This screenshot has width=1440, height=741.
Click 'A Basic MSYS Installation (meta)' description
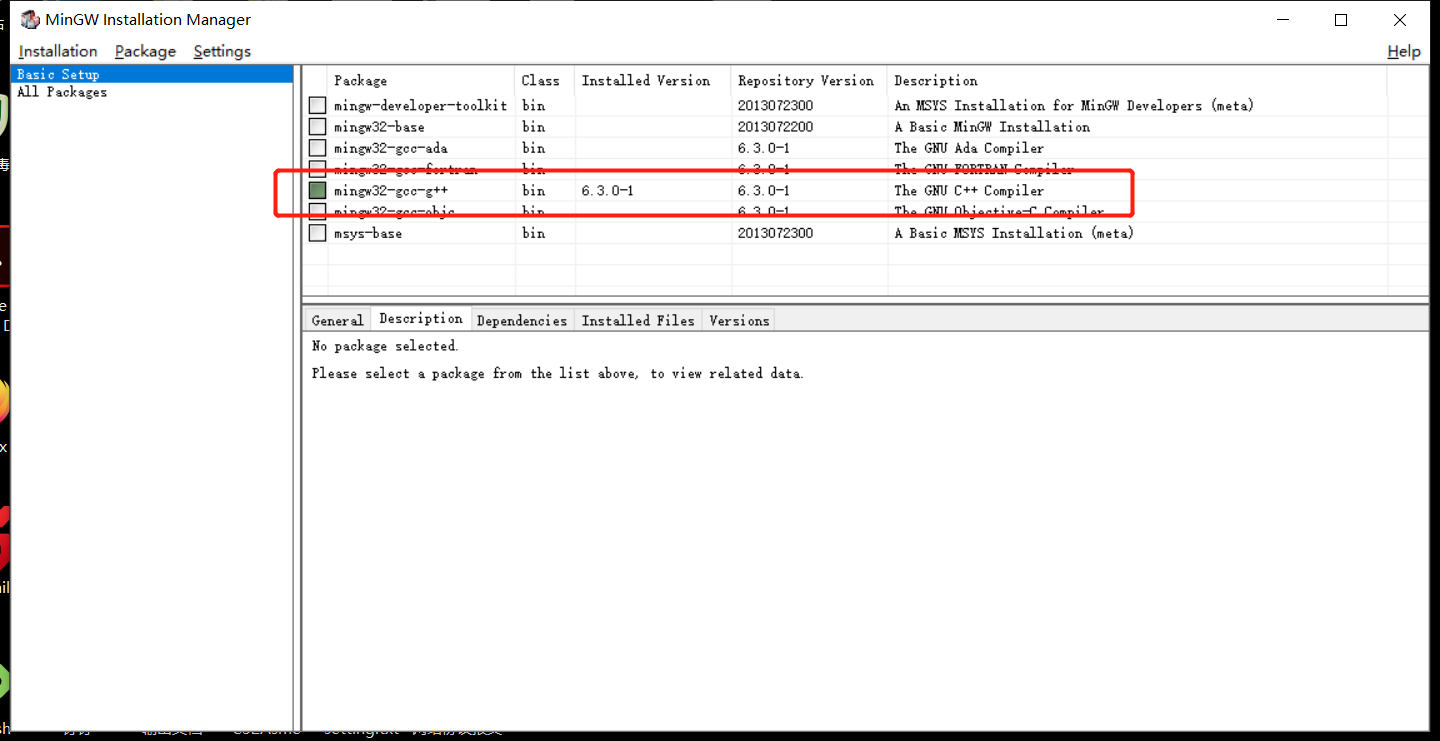(1014, 233)
